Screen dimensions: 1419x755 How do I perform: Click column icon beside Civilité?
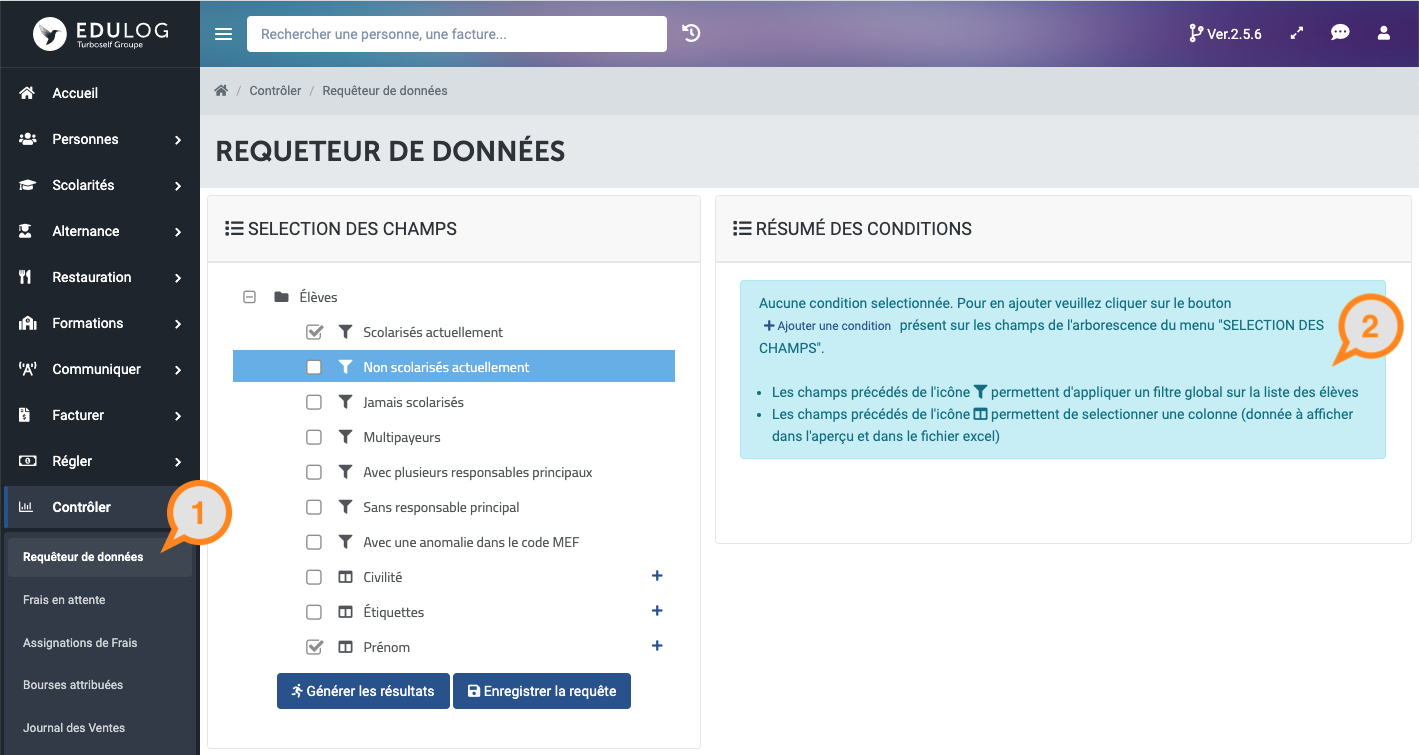tap(345, 577)
